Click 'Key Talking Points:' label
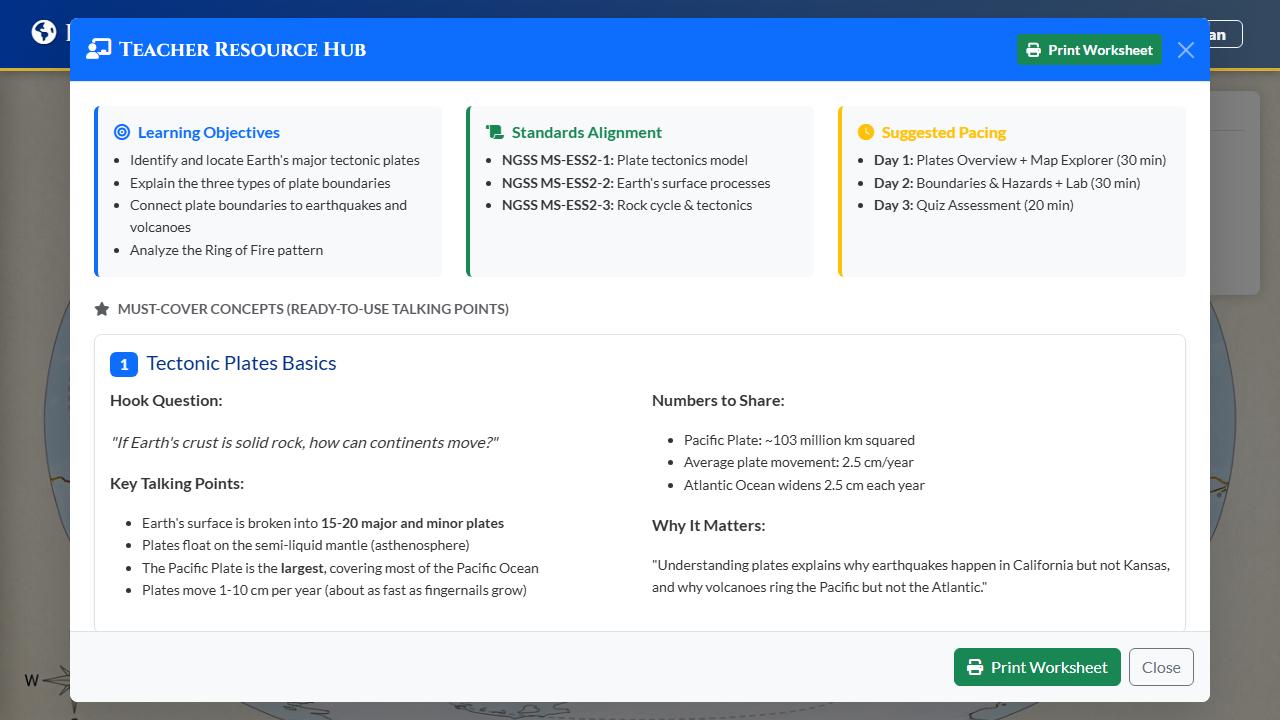This screenshot has height=720, width=1280. [x=177, y=483]
